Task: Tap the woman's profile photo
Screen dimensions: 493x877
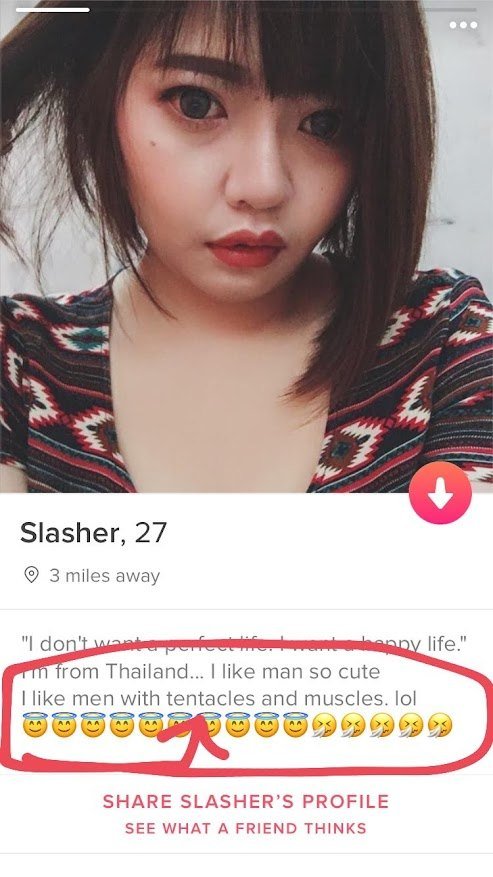Action: tap(246, 246)
